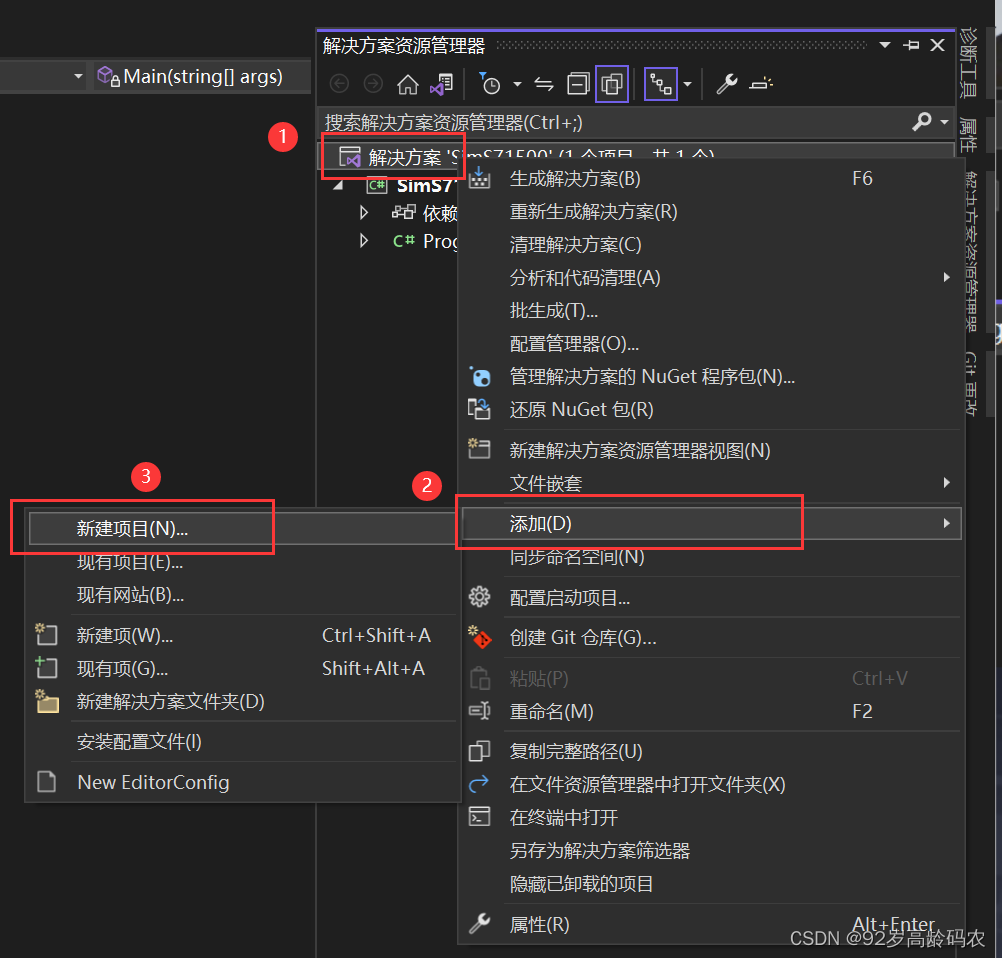Image resolution: width=1002 pixels, height=958 pixels.
Task: Open the Main(string[] args) member dropdown
Action: [x=201, y=77]
